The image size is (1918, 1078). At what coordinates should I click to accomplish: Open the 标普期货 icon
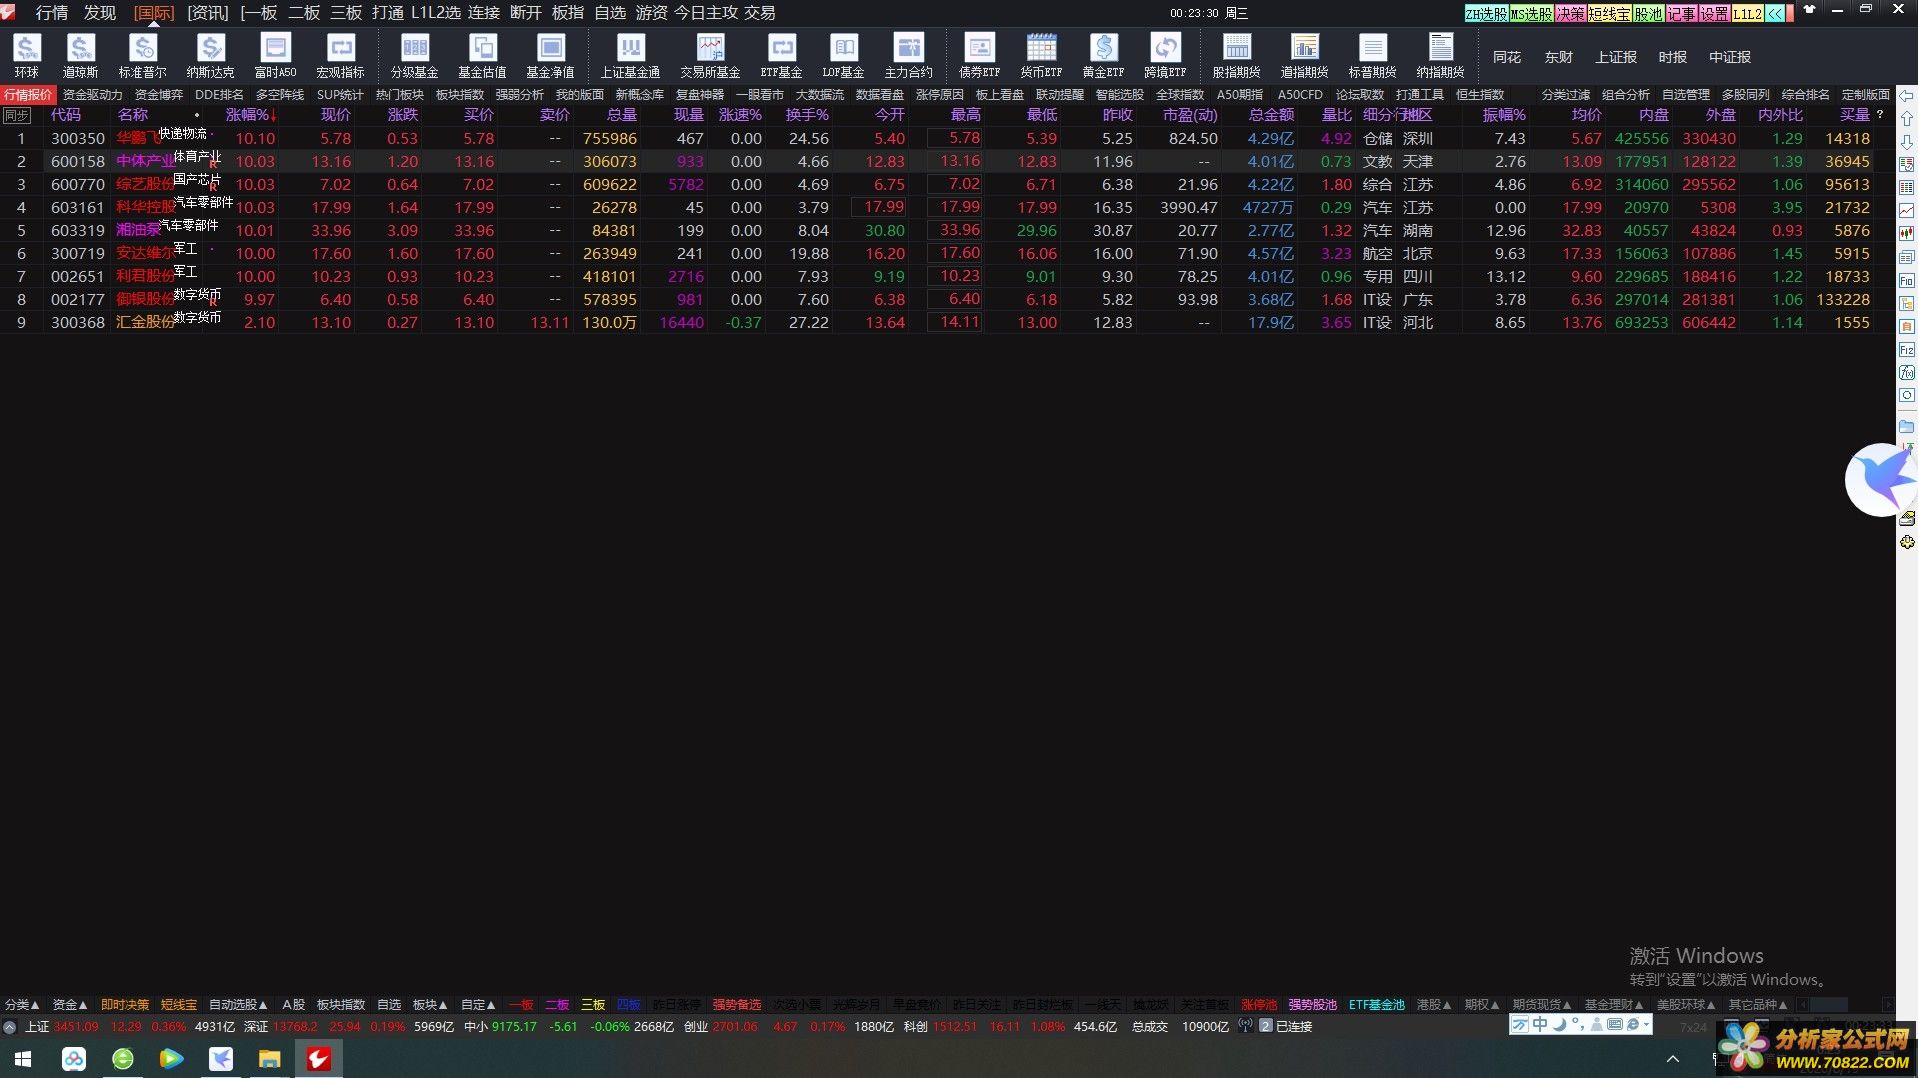[x=1373, y=55]
